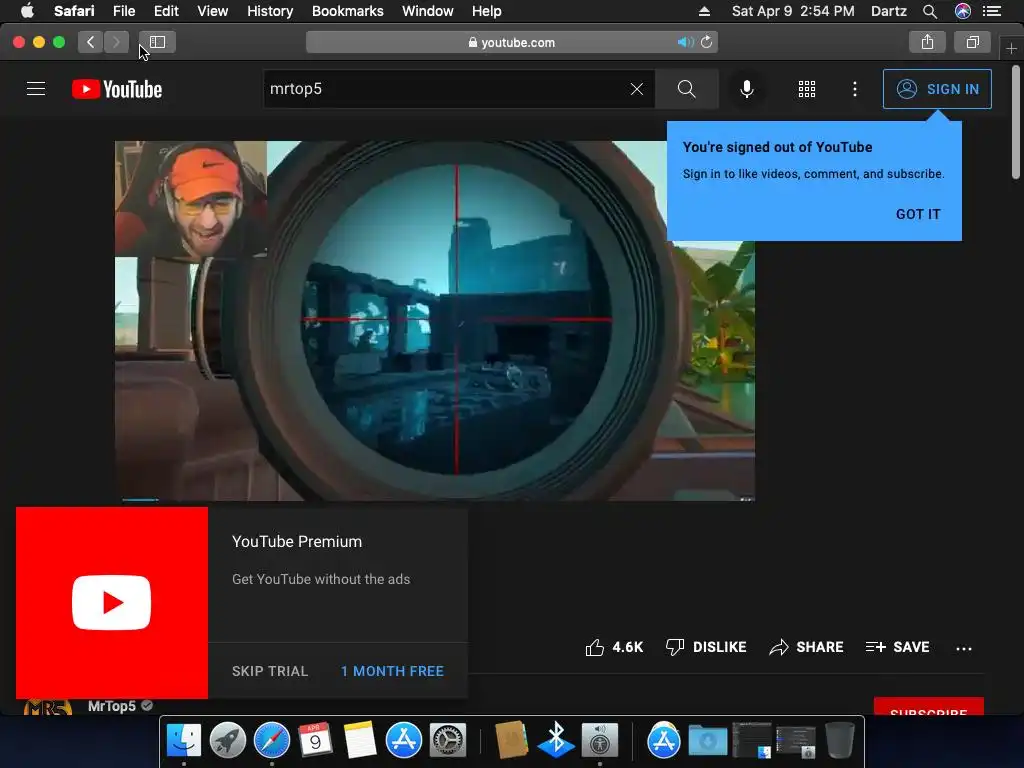Show Safari tab overview
This screenshot has width=1024, height=768.
[x=972, y=42]
